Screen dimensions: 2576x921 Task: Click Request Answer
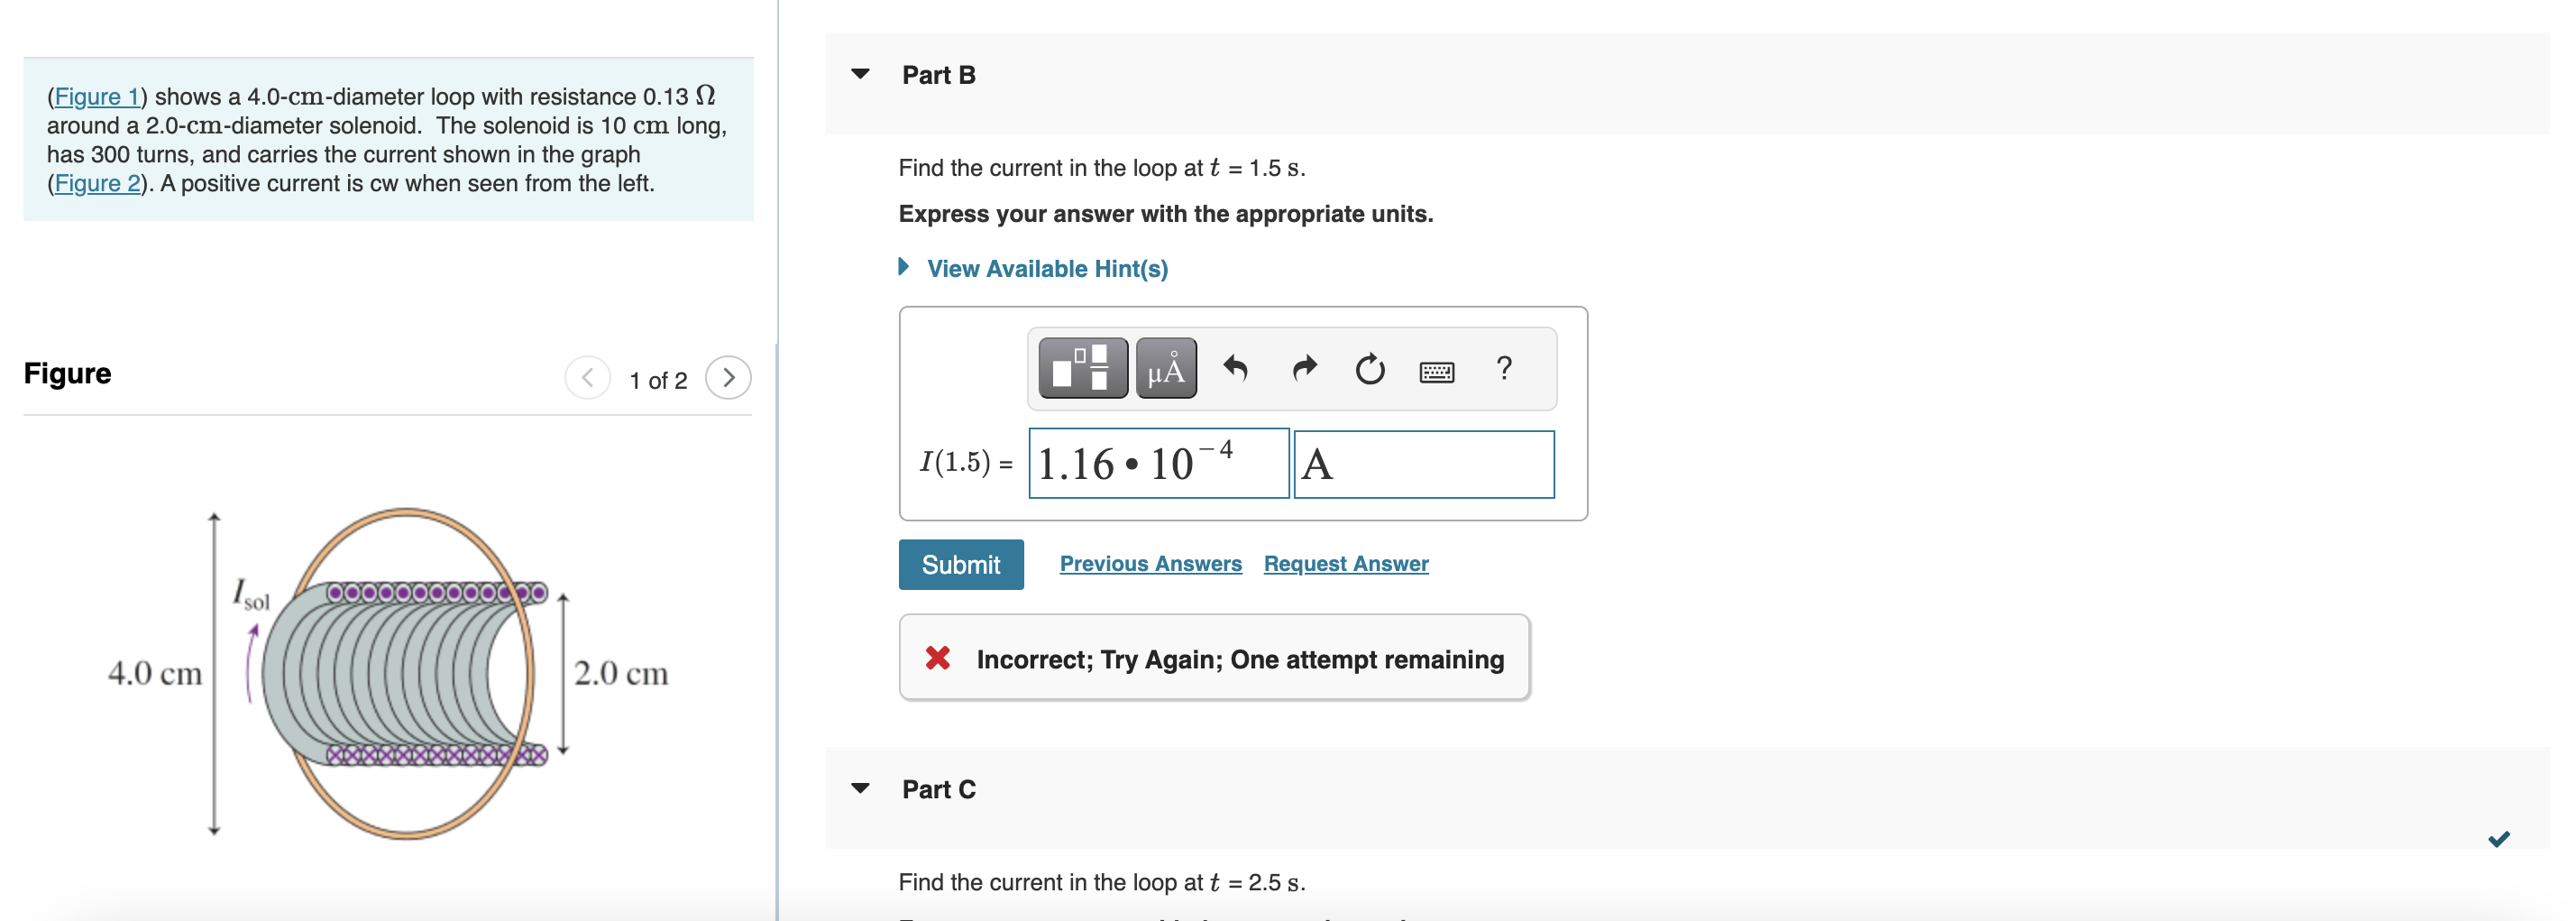tap(1346, 563)
